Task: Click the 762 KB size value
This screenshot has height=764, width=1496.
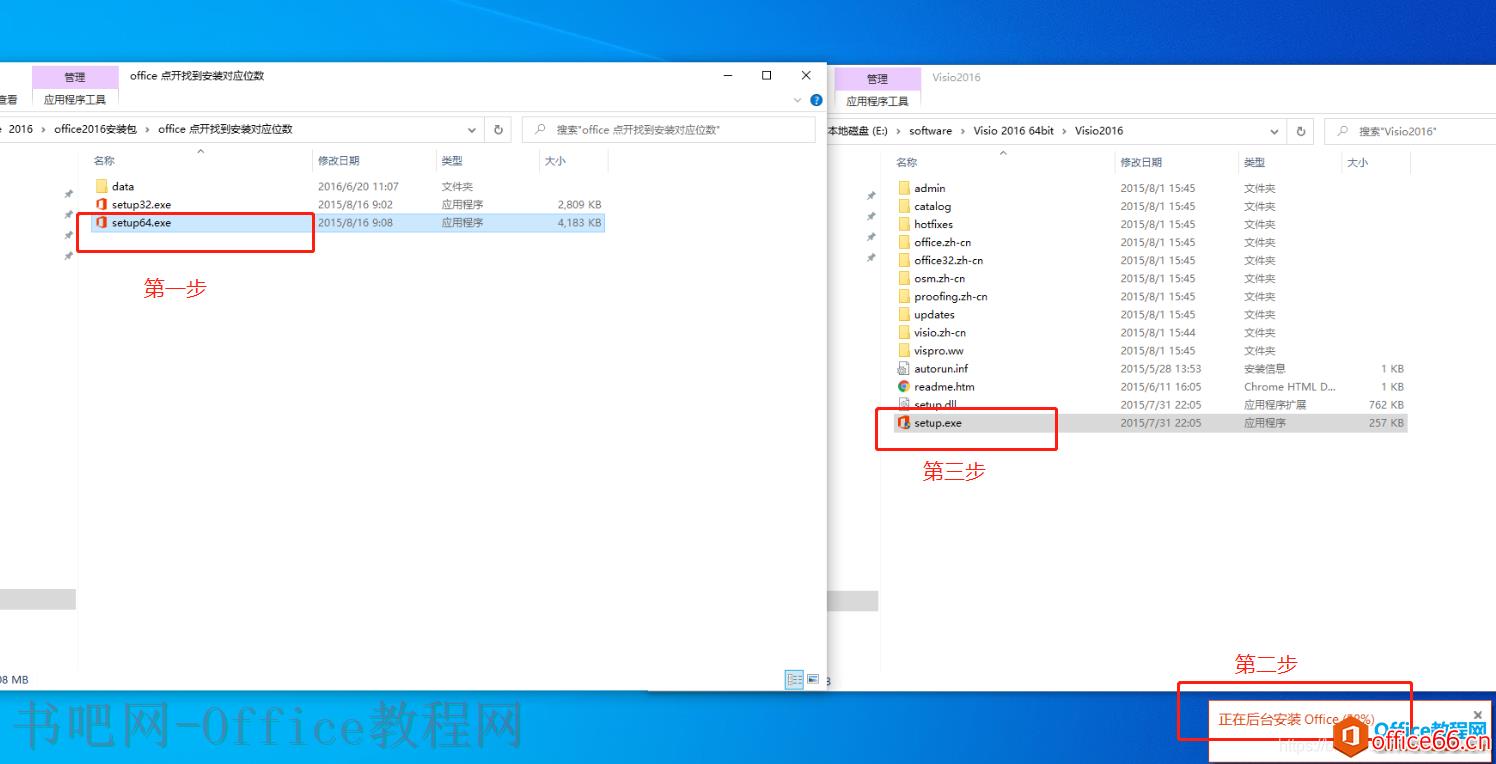Action: click(1386, 404)
